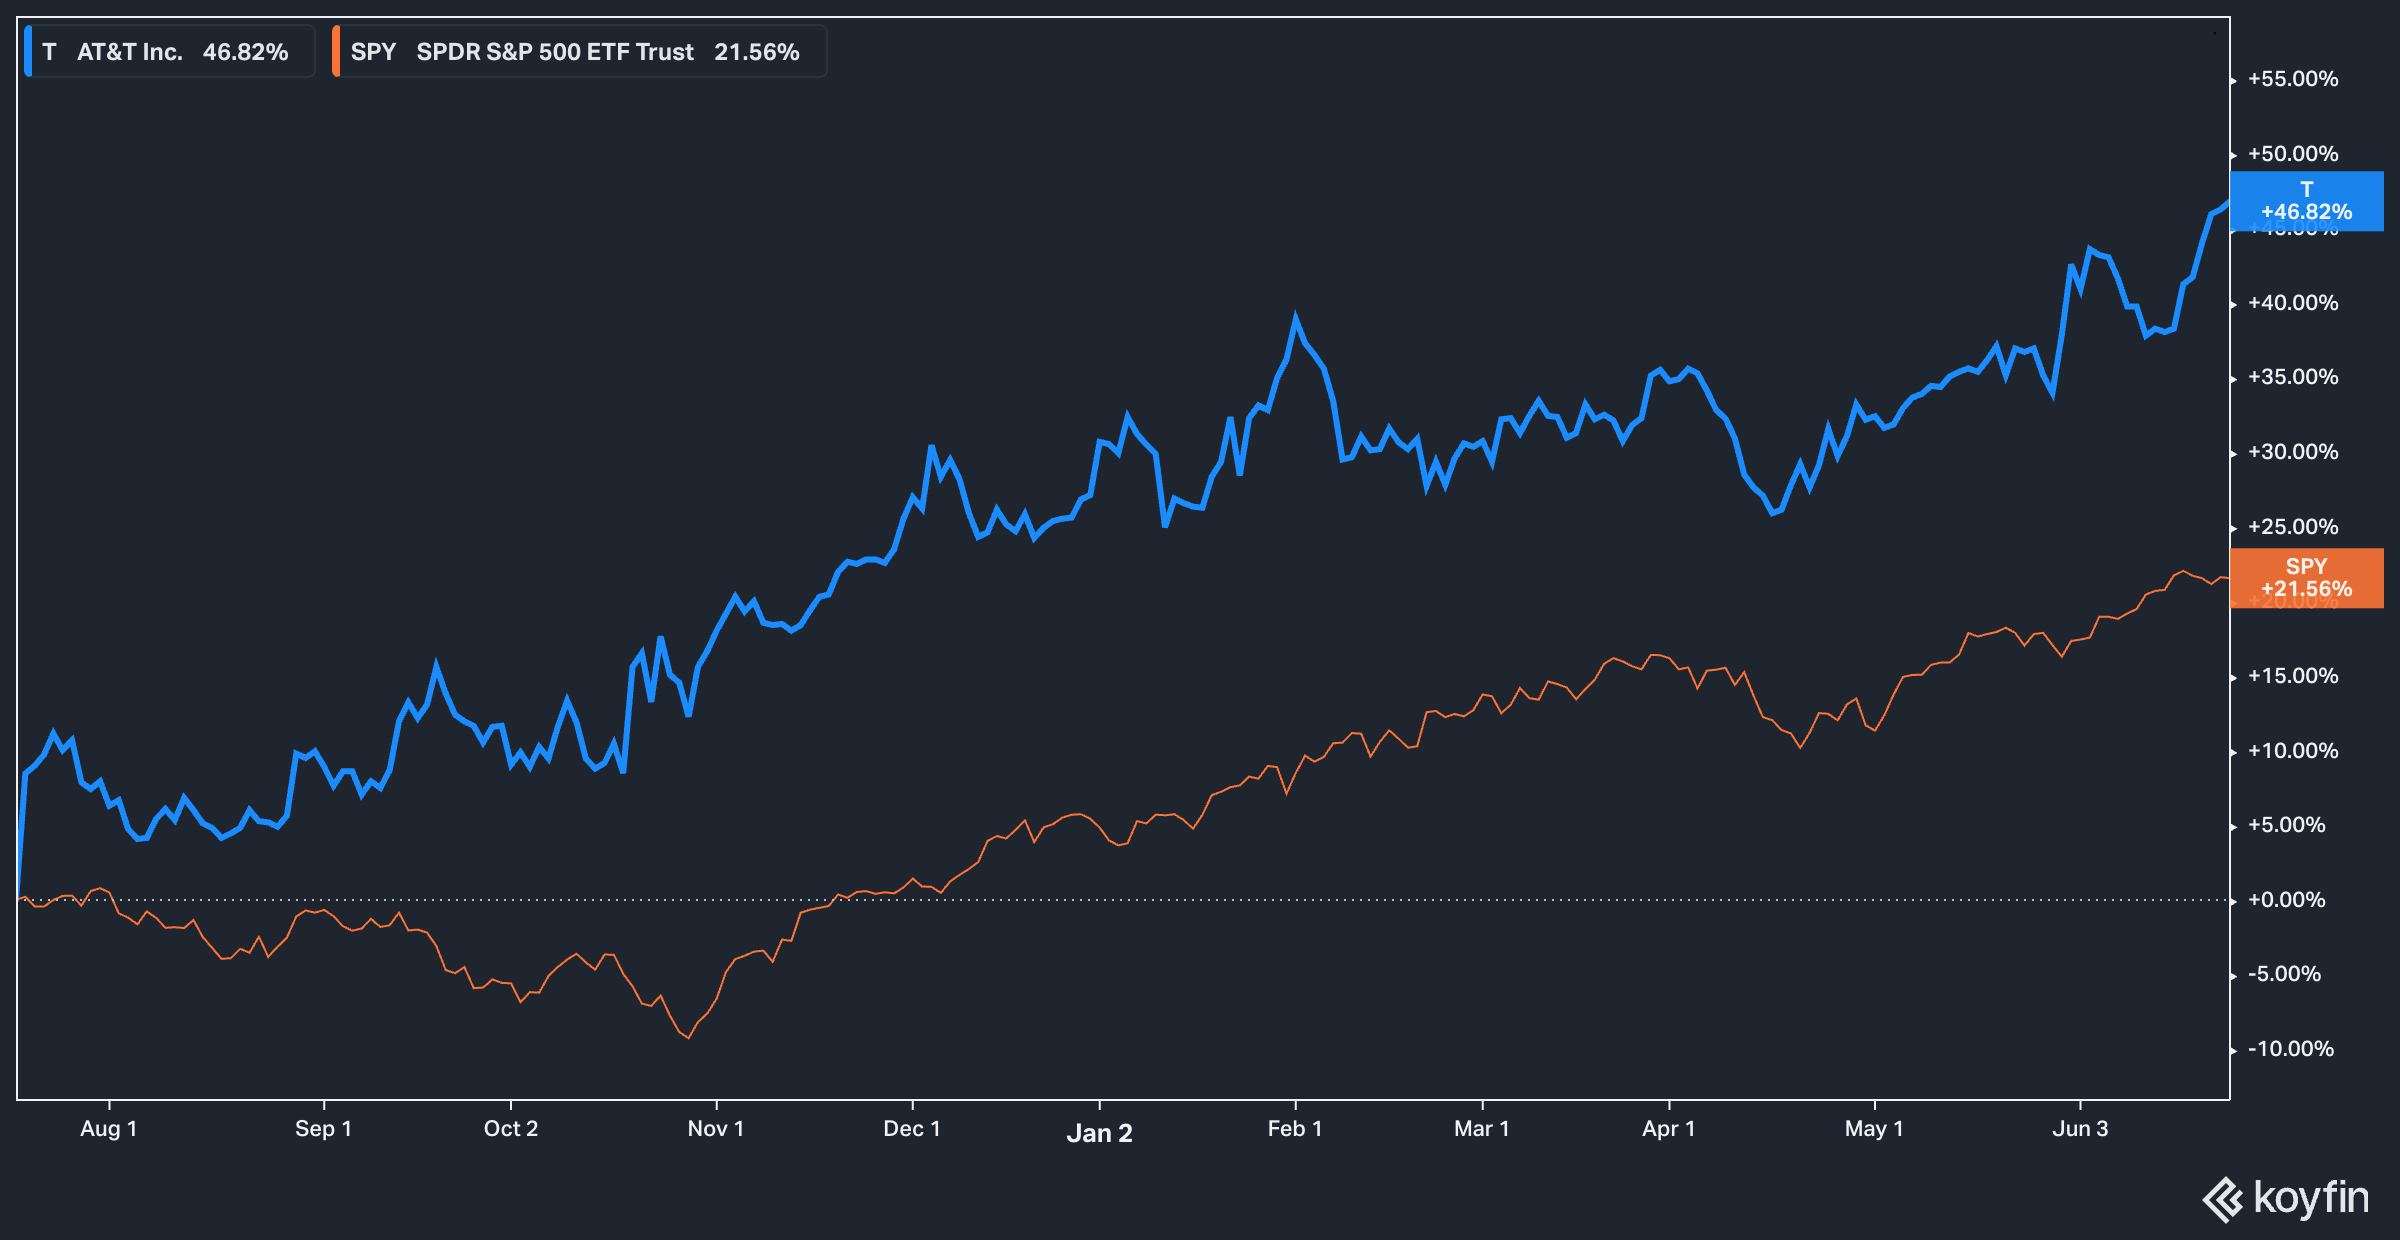This screenshot has height=1240, width=2400.
Task: Click the Feb 1 axis tick label
Action: click(1295, 1129)
